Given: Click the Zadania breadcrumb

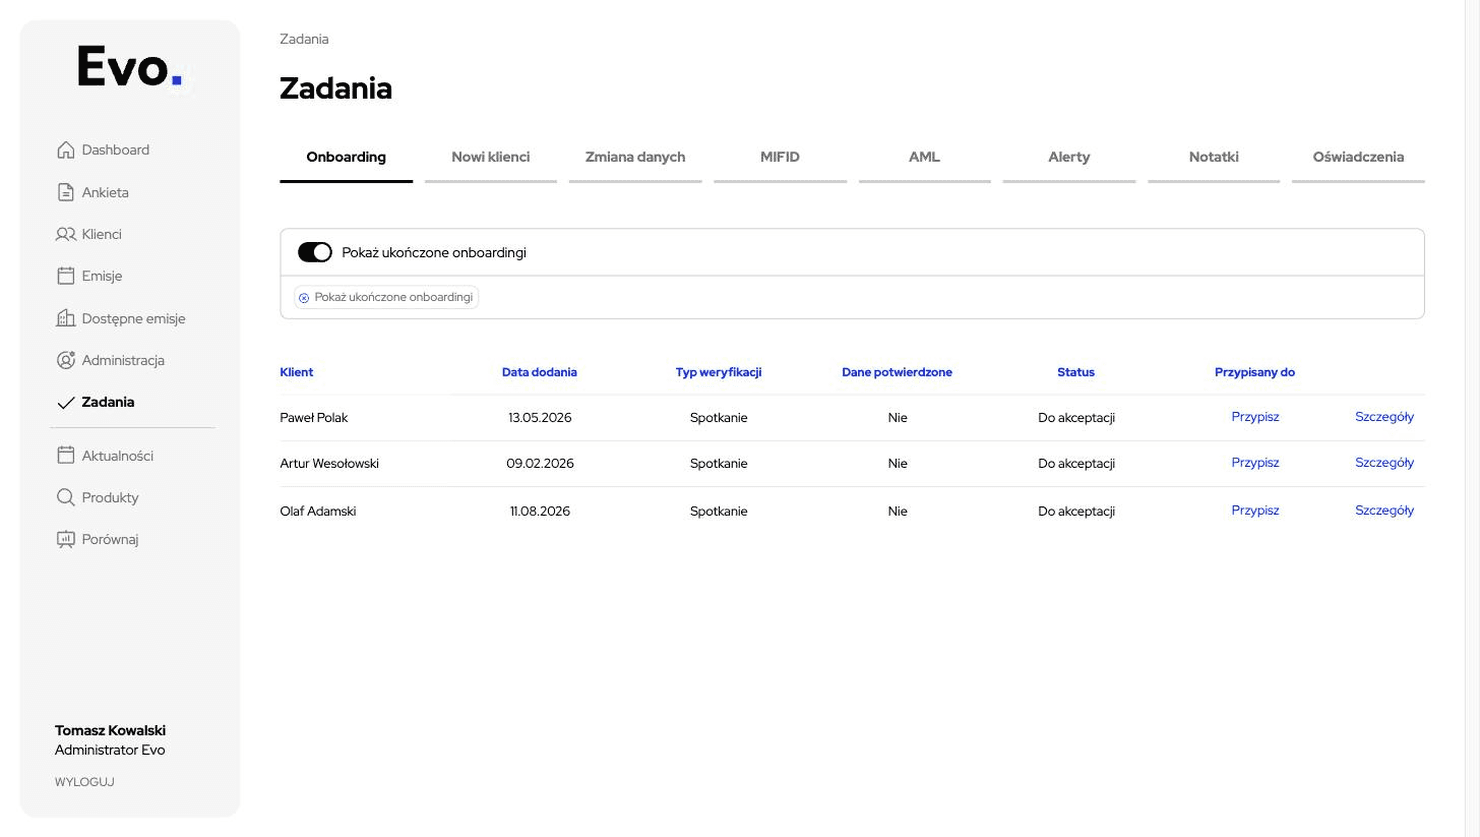Looking at the screenshot, I should pyautogui.click(x=304, y=39).
